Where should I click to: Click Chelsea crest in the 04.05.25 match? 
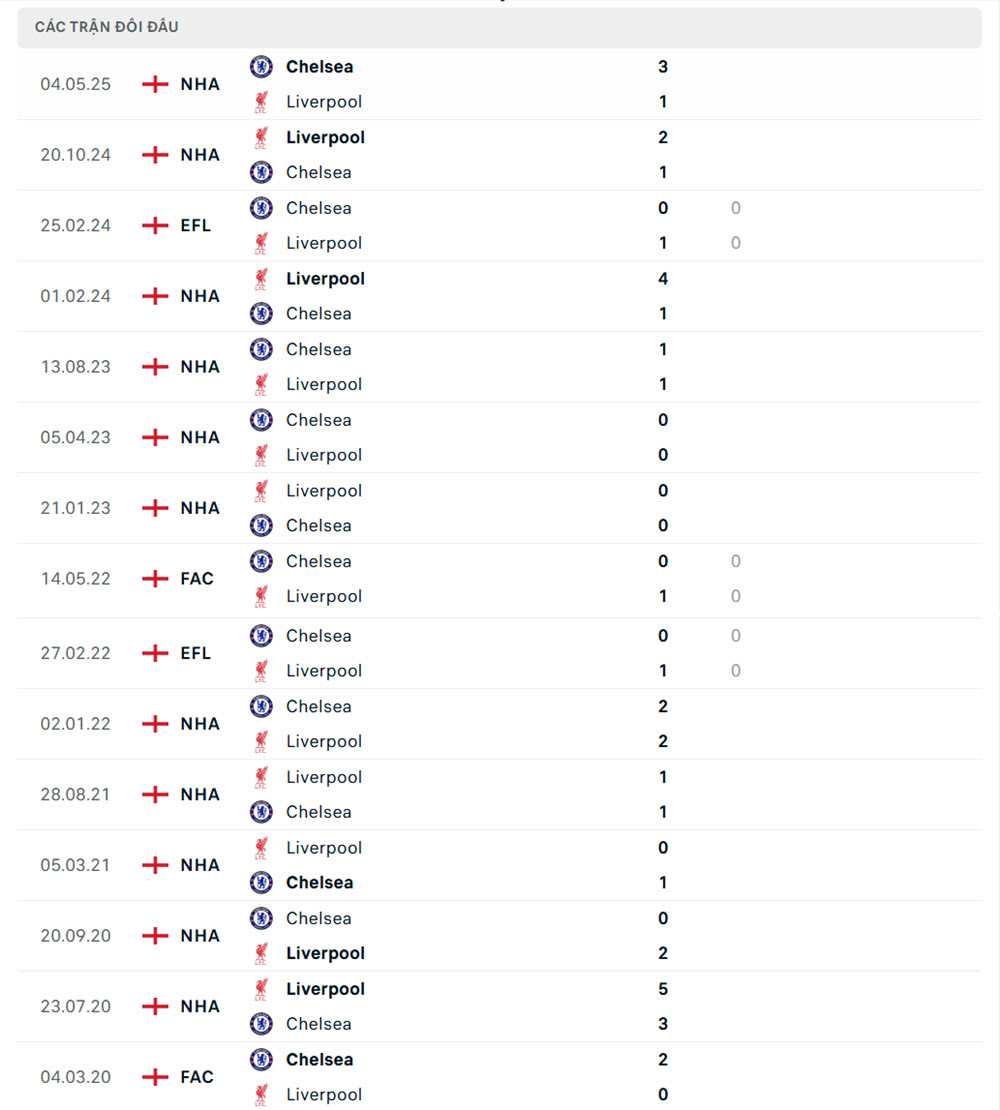click(x=261, y=67)
